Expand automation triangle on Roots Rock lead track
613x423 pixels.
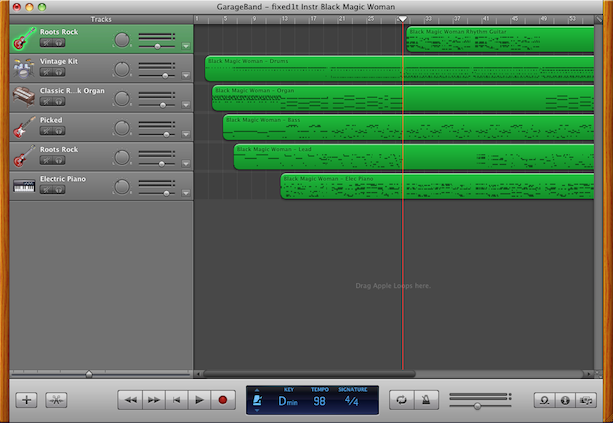coord(186,163)
